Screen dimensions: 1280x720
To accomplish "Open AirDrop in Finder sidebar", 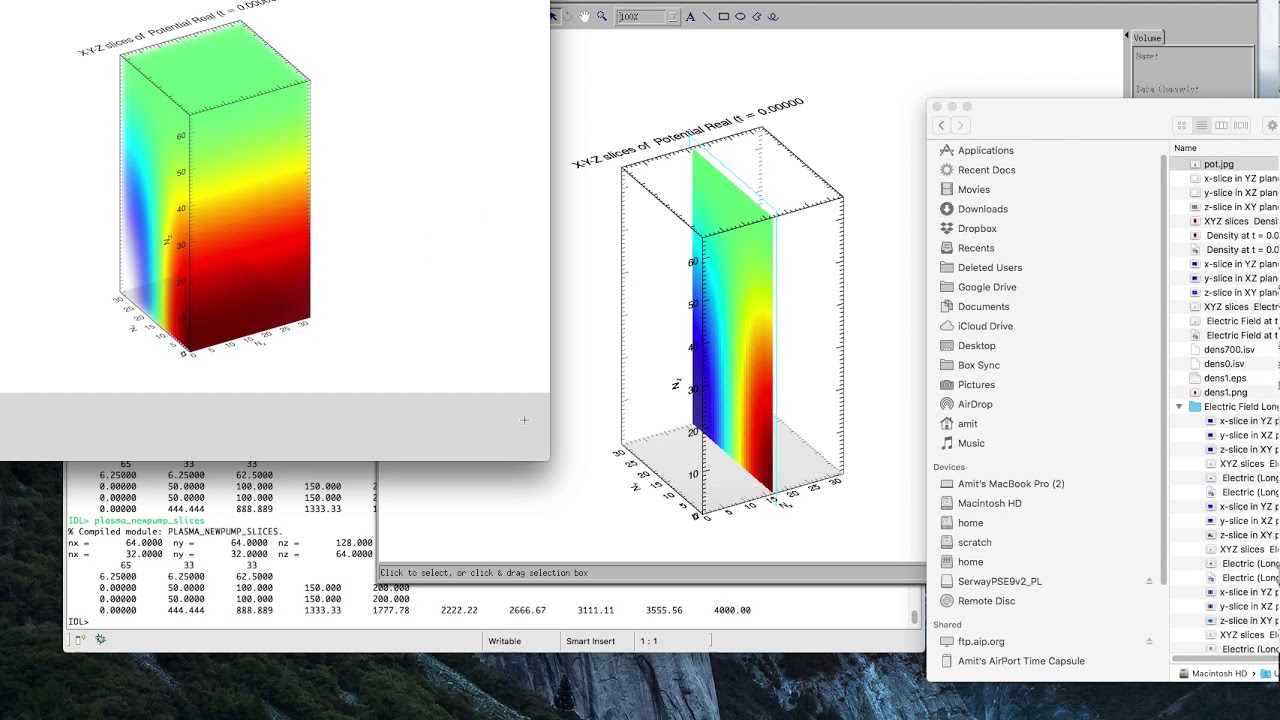I will point(974,404).
